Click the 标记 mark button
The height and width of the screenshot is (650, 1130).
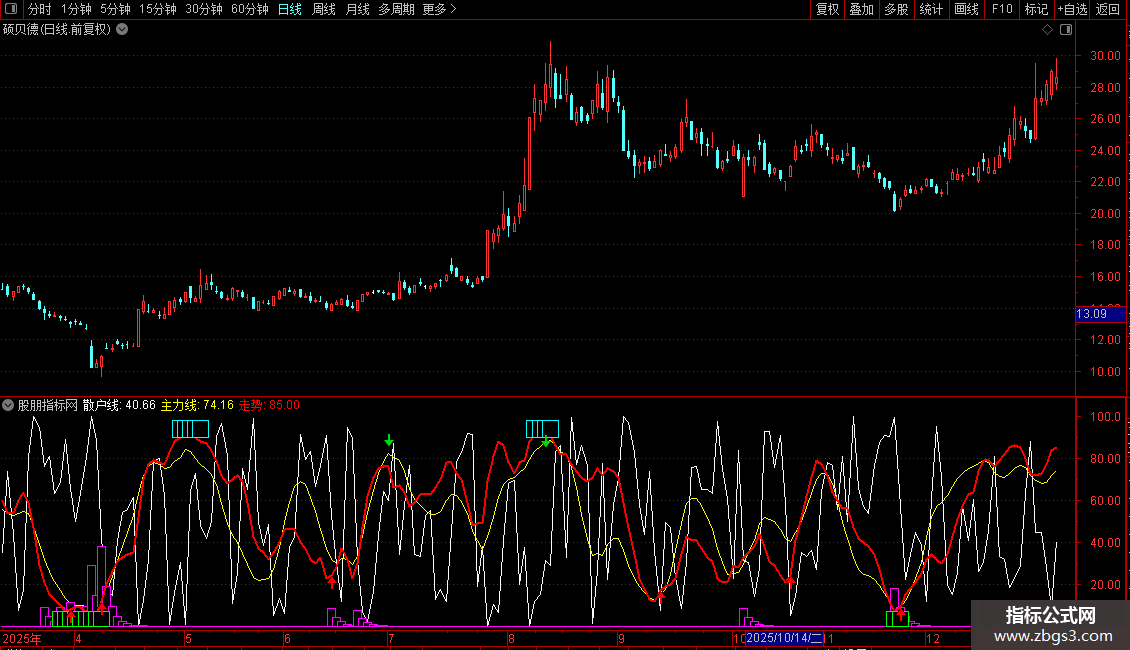(1036, 9)
